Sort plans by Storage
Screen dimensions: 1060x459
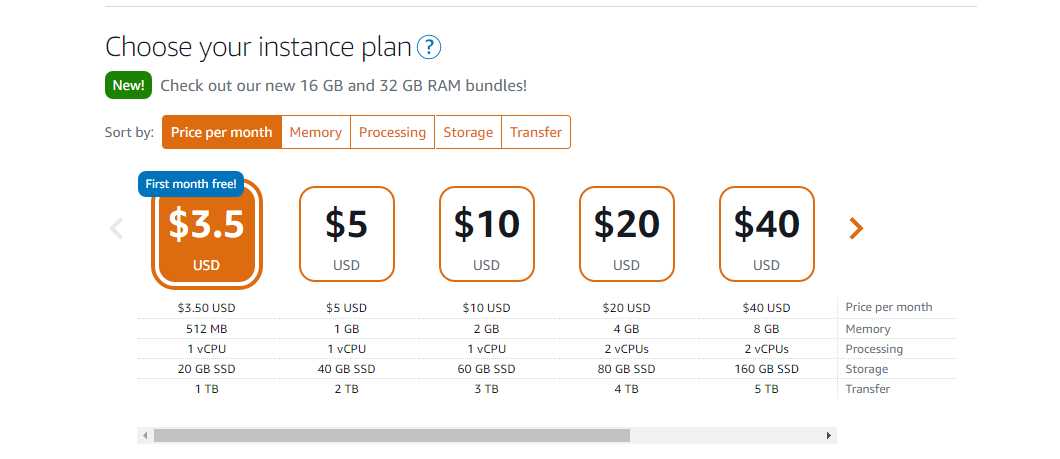point(468,132)
